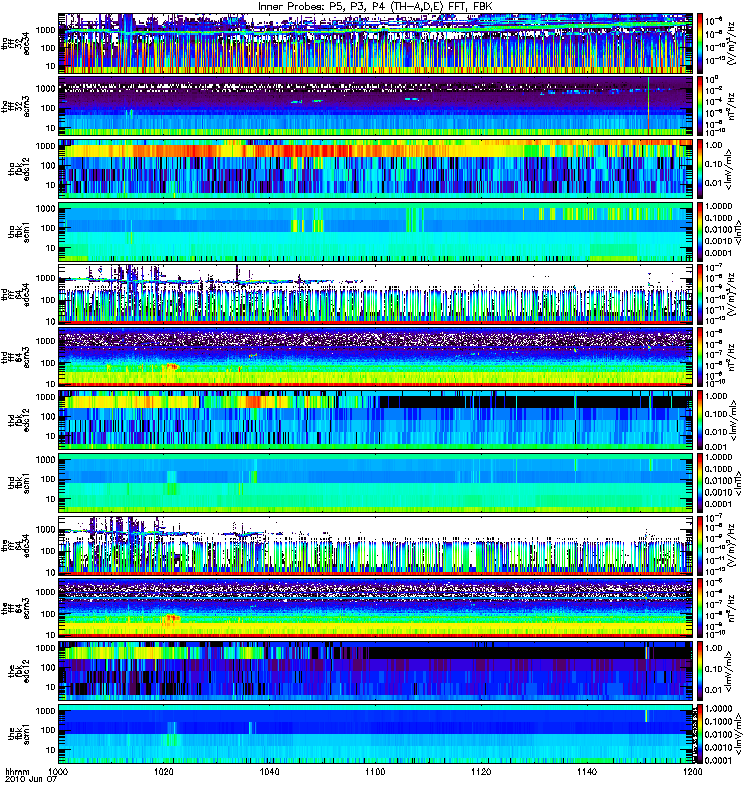Viewport: 750px width, 800px height.
Task: Select the 1020 time tick label
Action: pos(164,771)
